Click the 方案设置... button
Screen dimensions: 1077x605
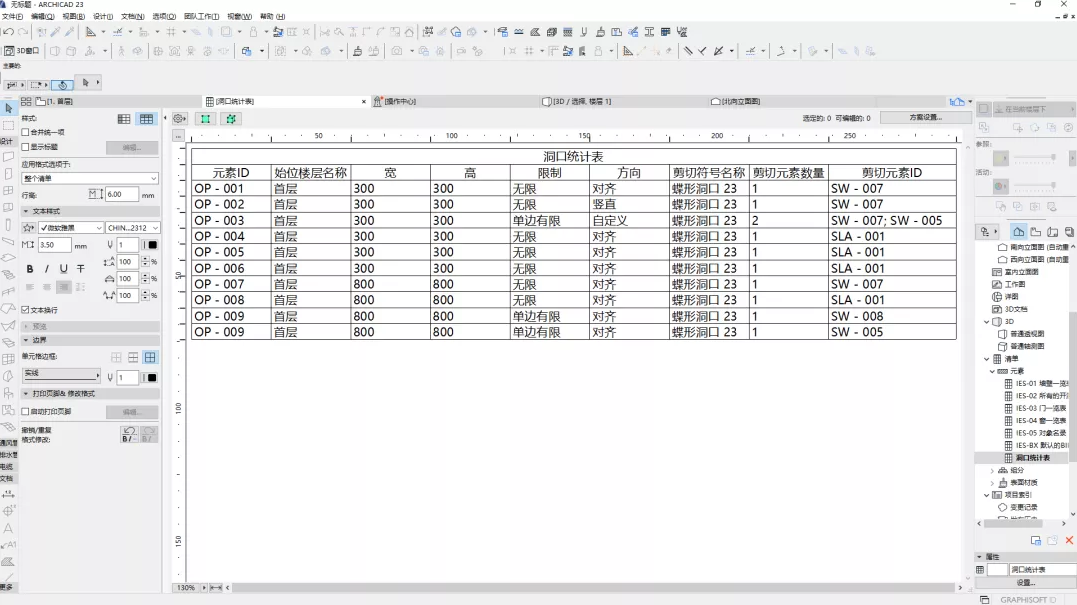925,118
